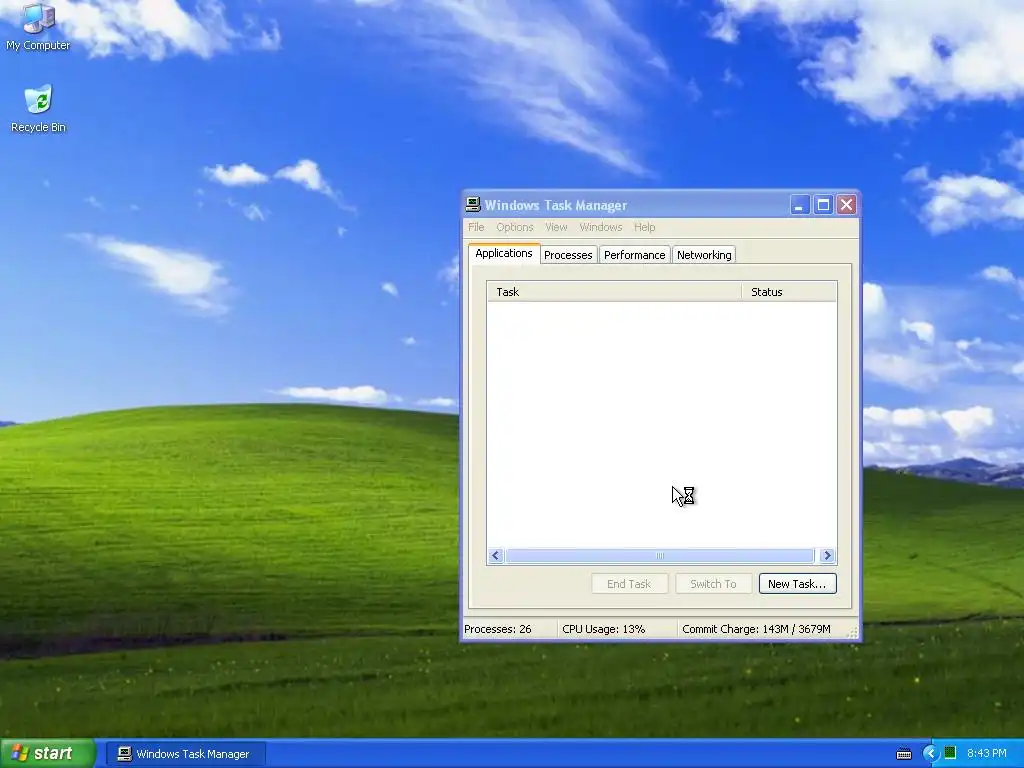Open the File menu
Screen dimensions: 1024x768
click(476, 227)
